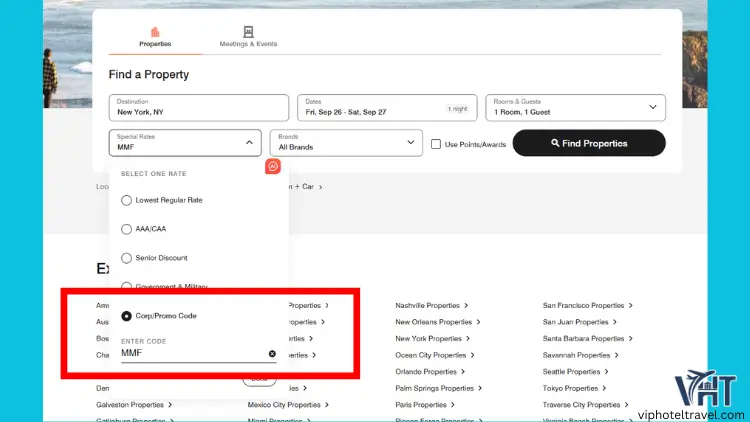
Task: Open New Orleans Properties link
Action: pyautogui.click(x=438, y=322)
